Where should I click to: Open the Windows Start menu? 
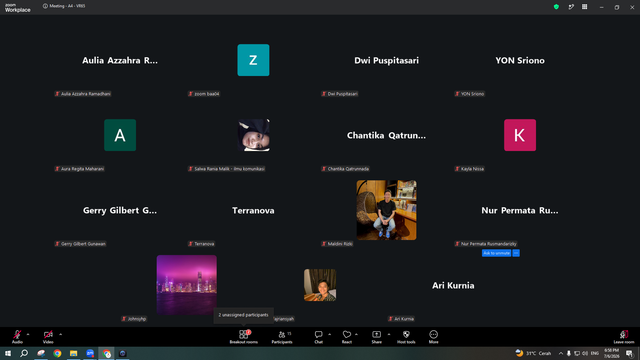click(x=8, y=353)
